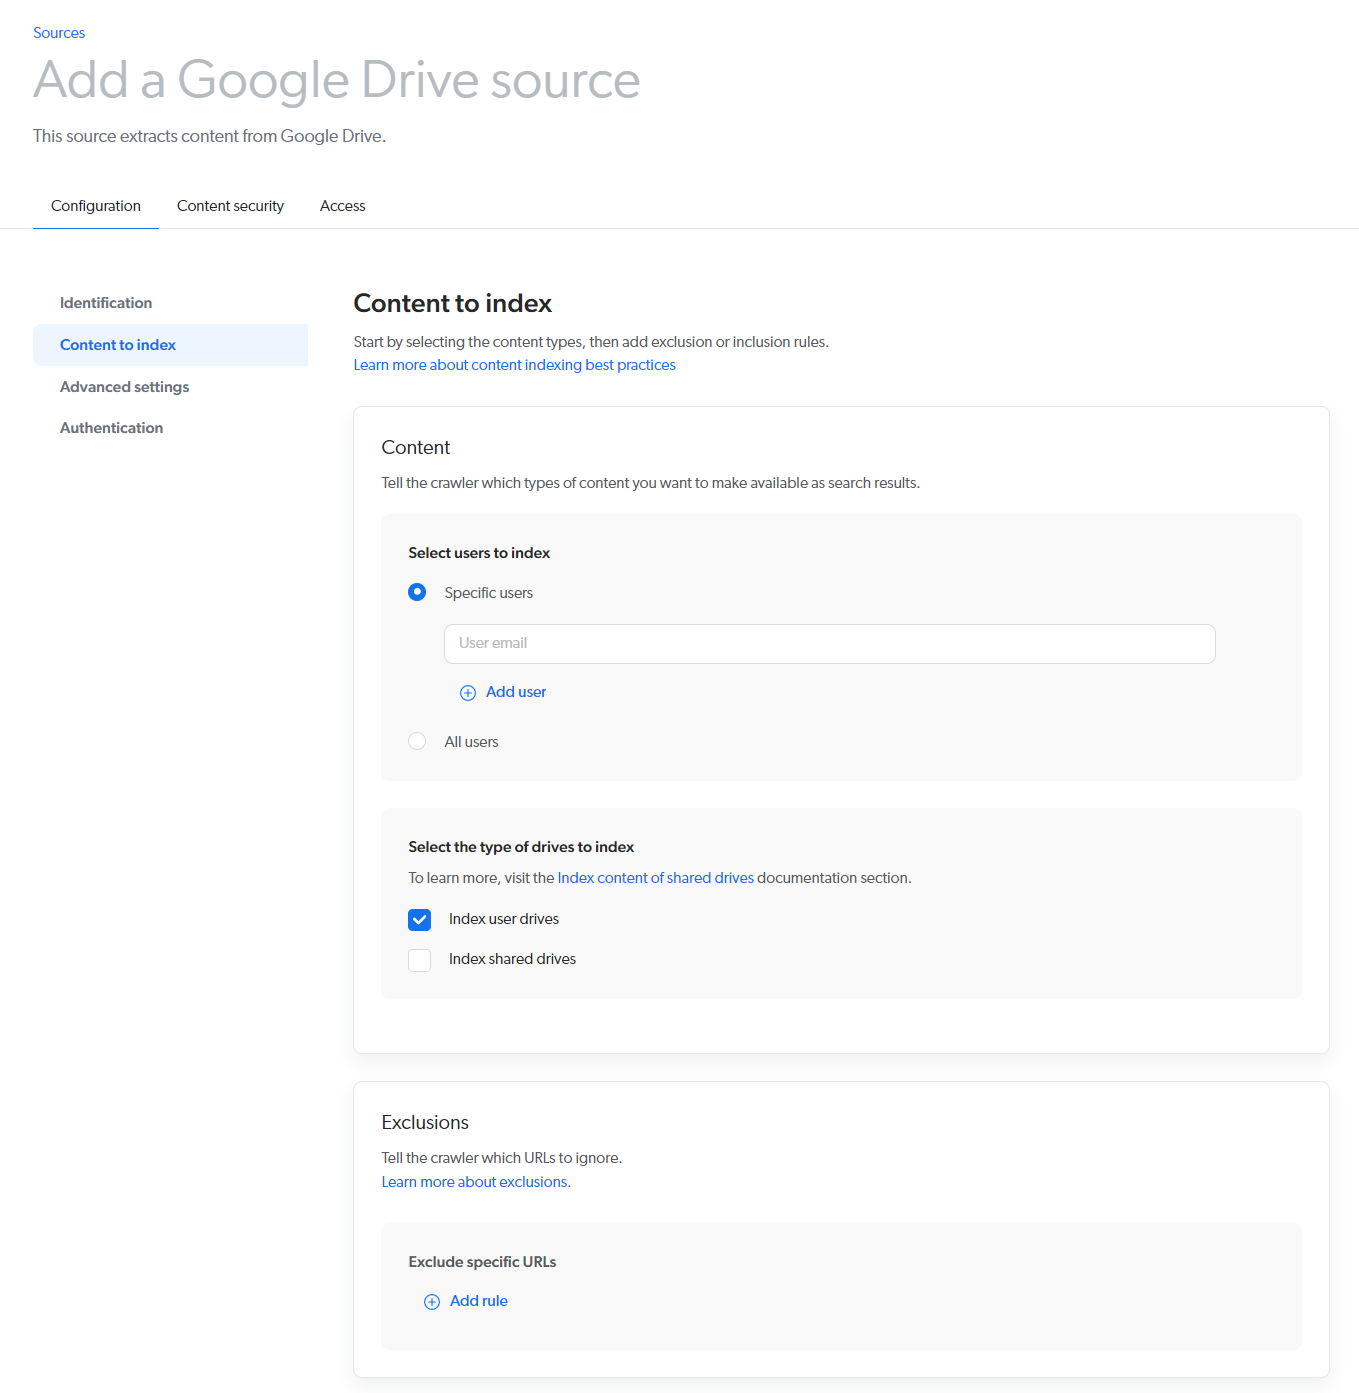Open the Access tab
The width and height of the screenshot is (1359, 1393).
(343, 206)
